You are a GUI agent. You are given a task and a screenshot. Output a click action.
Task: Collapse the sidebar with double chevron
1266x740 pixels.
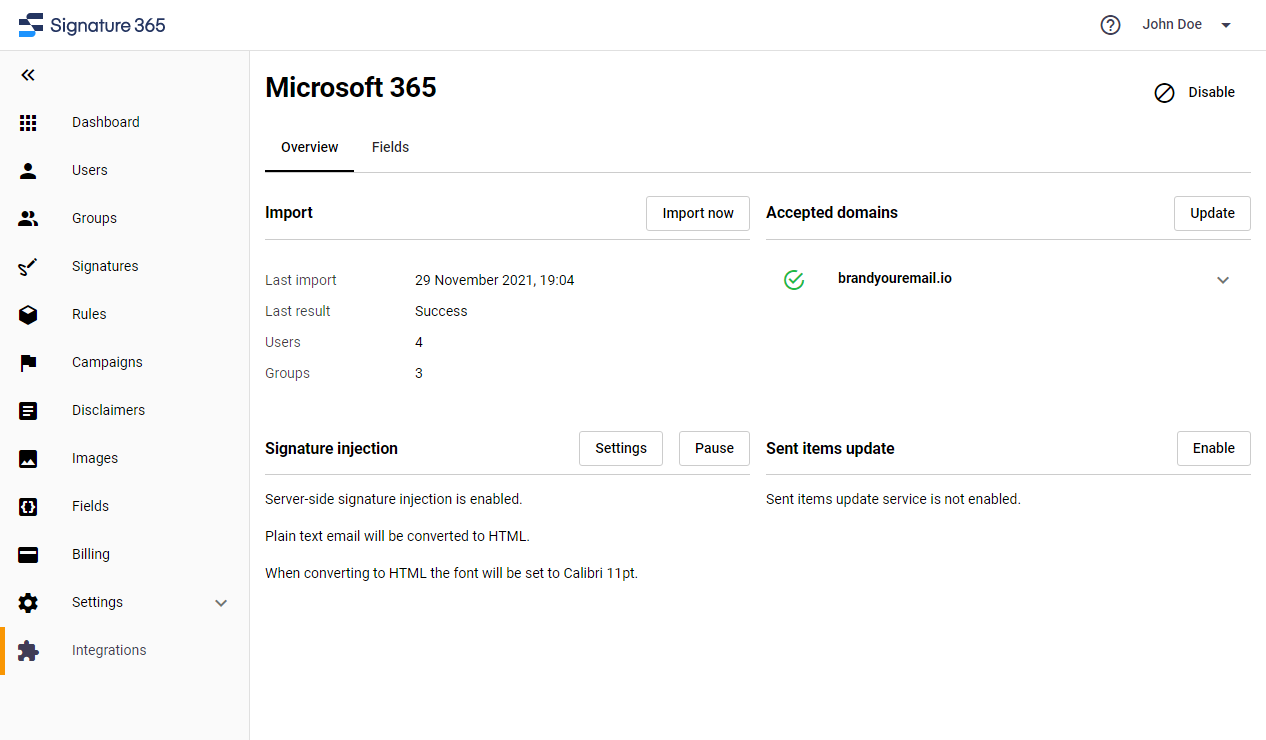click(x=28, y=75)
